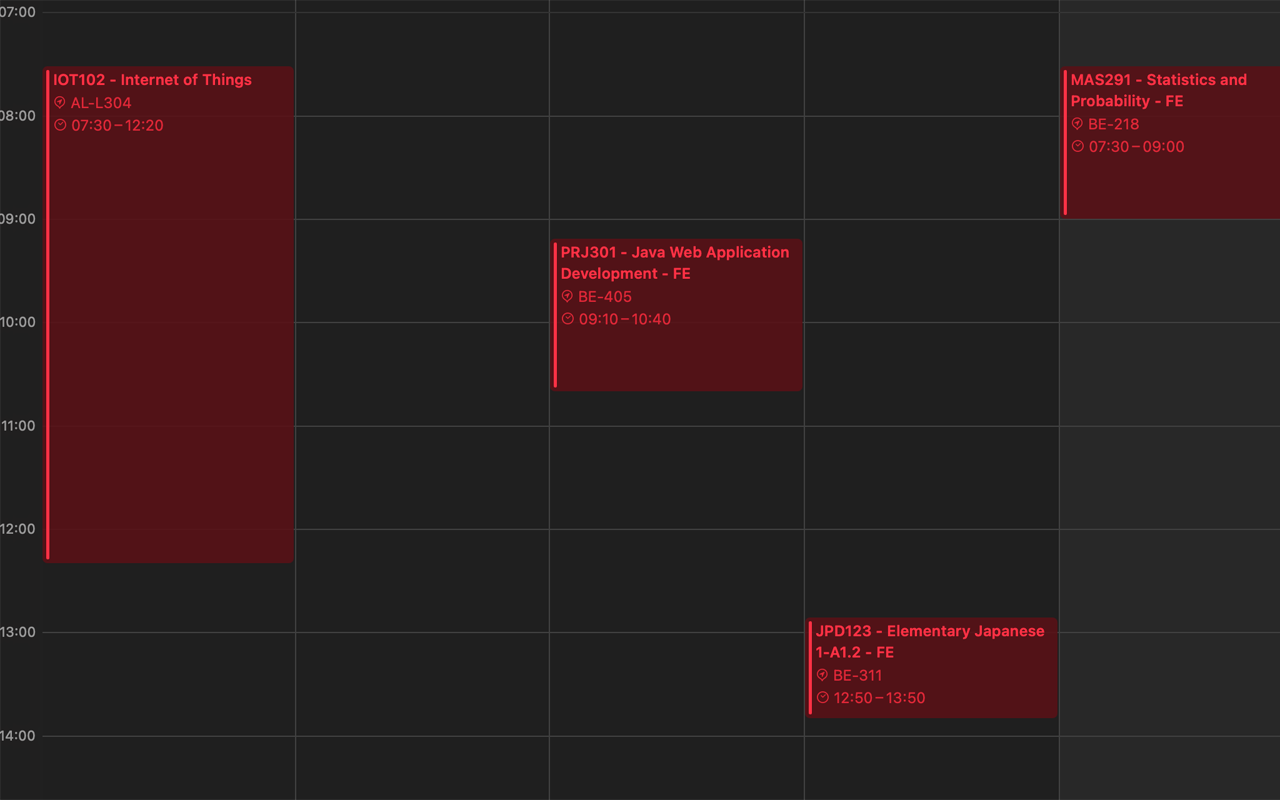Click the clock icon beside 07:30–12:20
This screenshot has height=800, width=1280.
click(60, 125)
